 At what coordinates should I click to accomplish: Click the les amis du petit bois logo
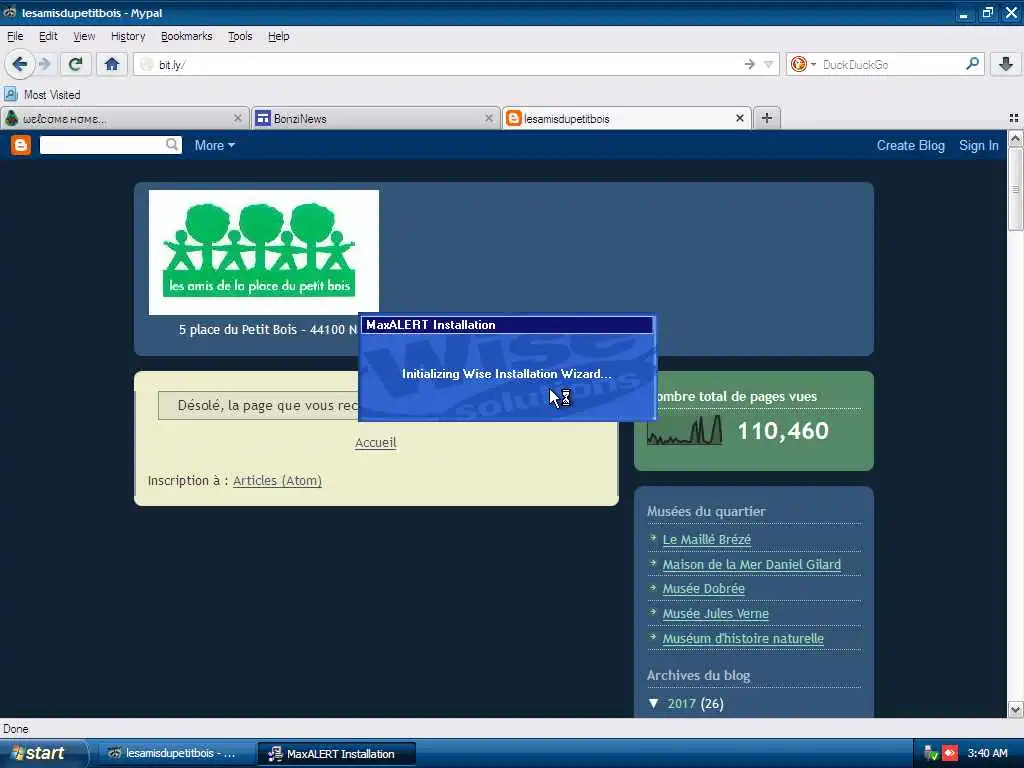(264, 252)
